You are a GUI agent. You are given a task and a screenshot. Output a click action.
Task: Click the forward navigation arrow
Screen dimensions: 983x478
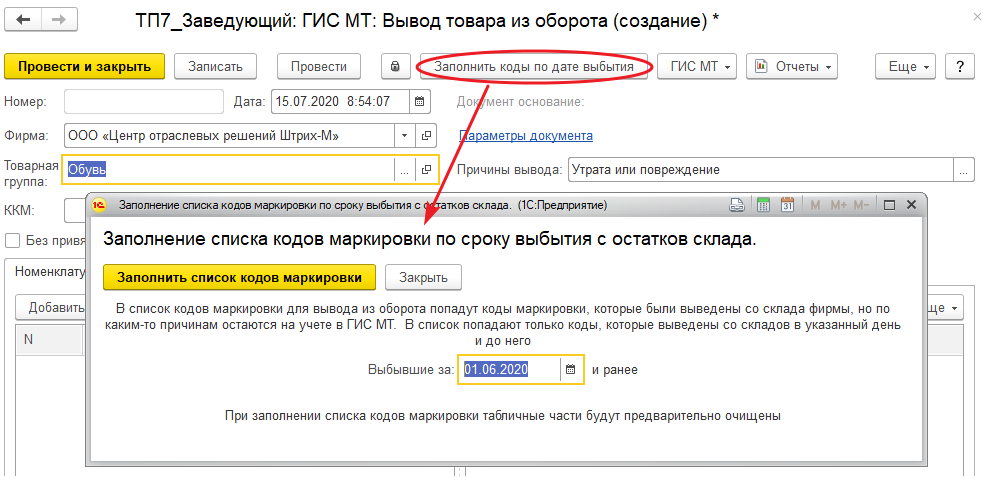point(58,20)
